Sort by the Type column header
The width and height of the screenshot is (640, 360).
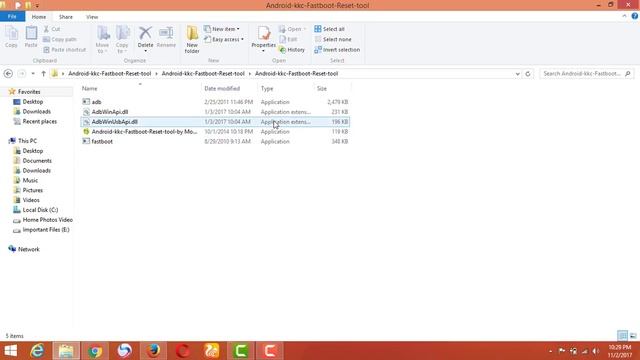pos(286,88)
